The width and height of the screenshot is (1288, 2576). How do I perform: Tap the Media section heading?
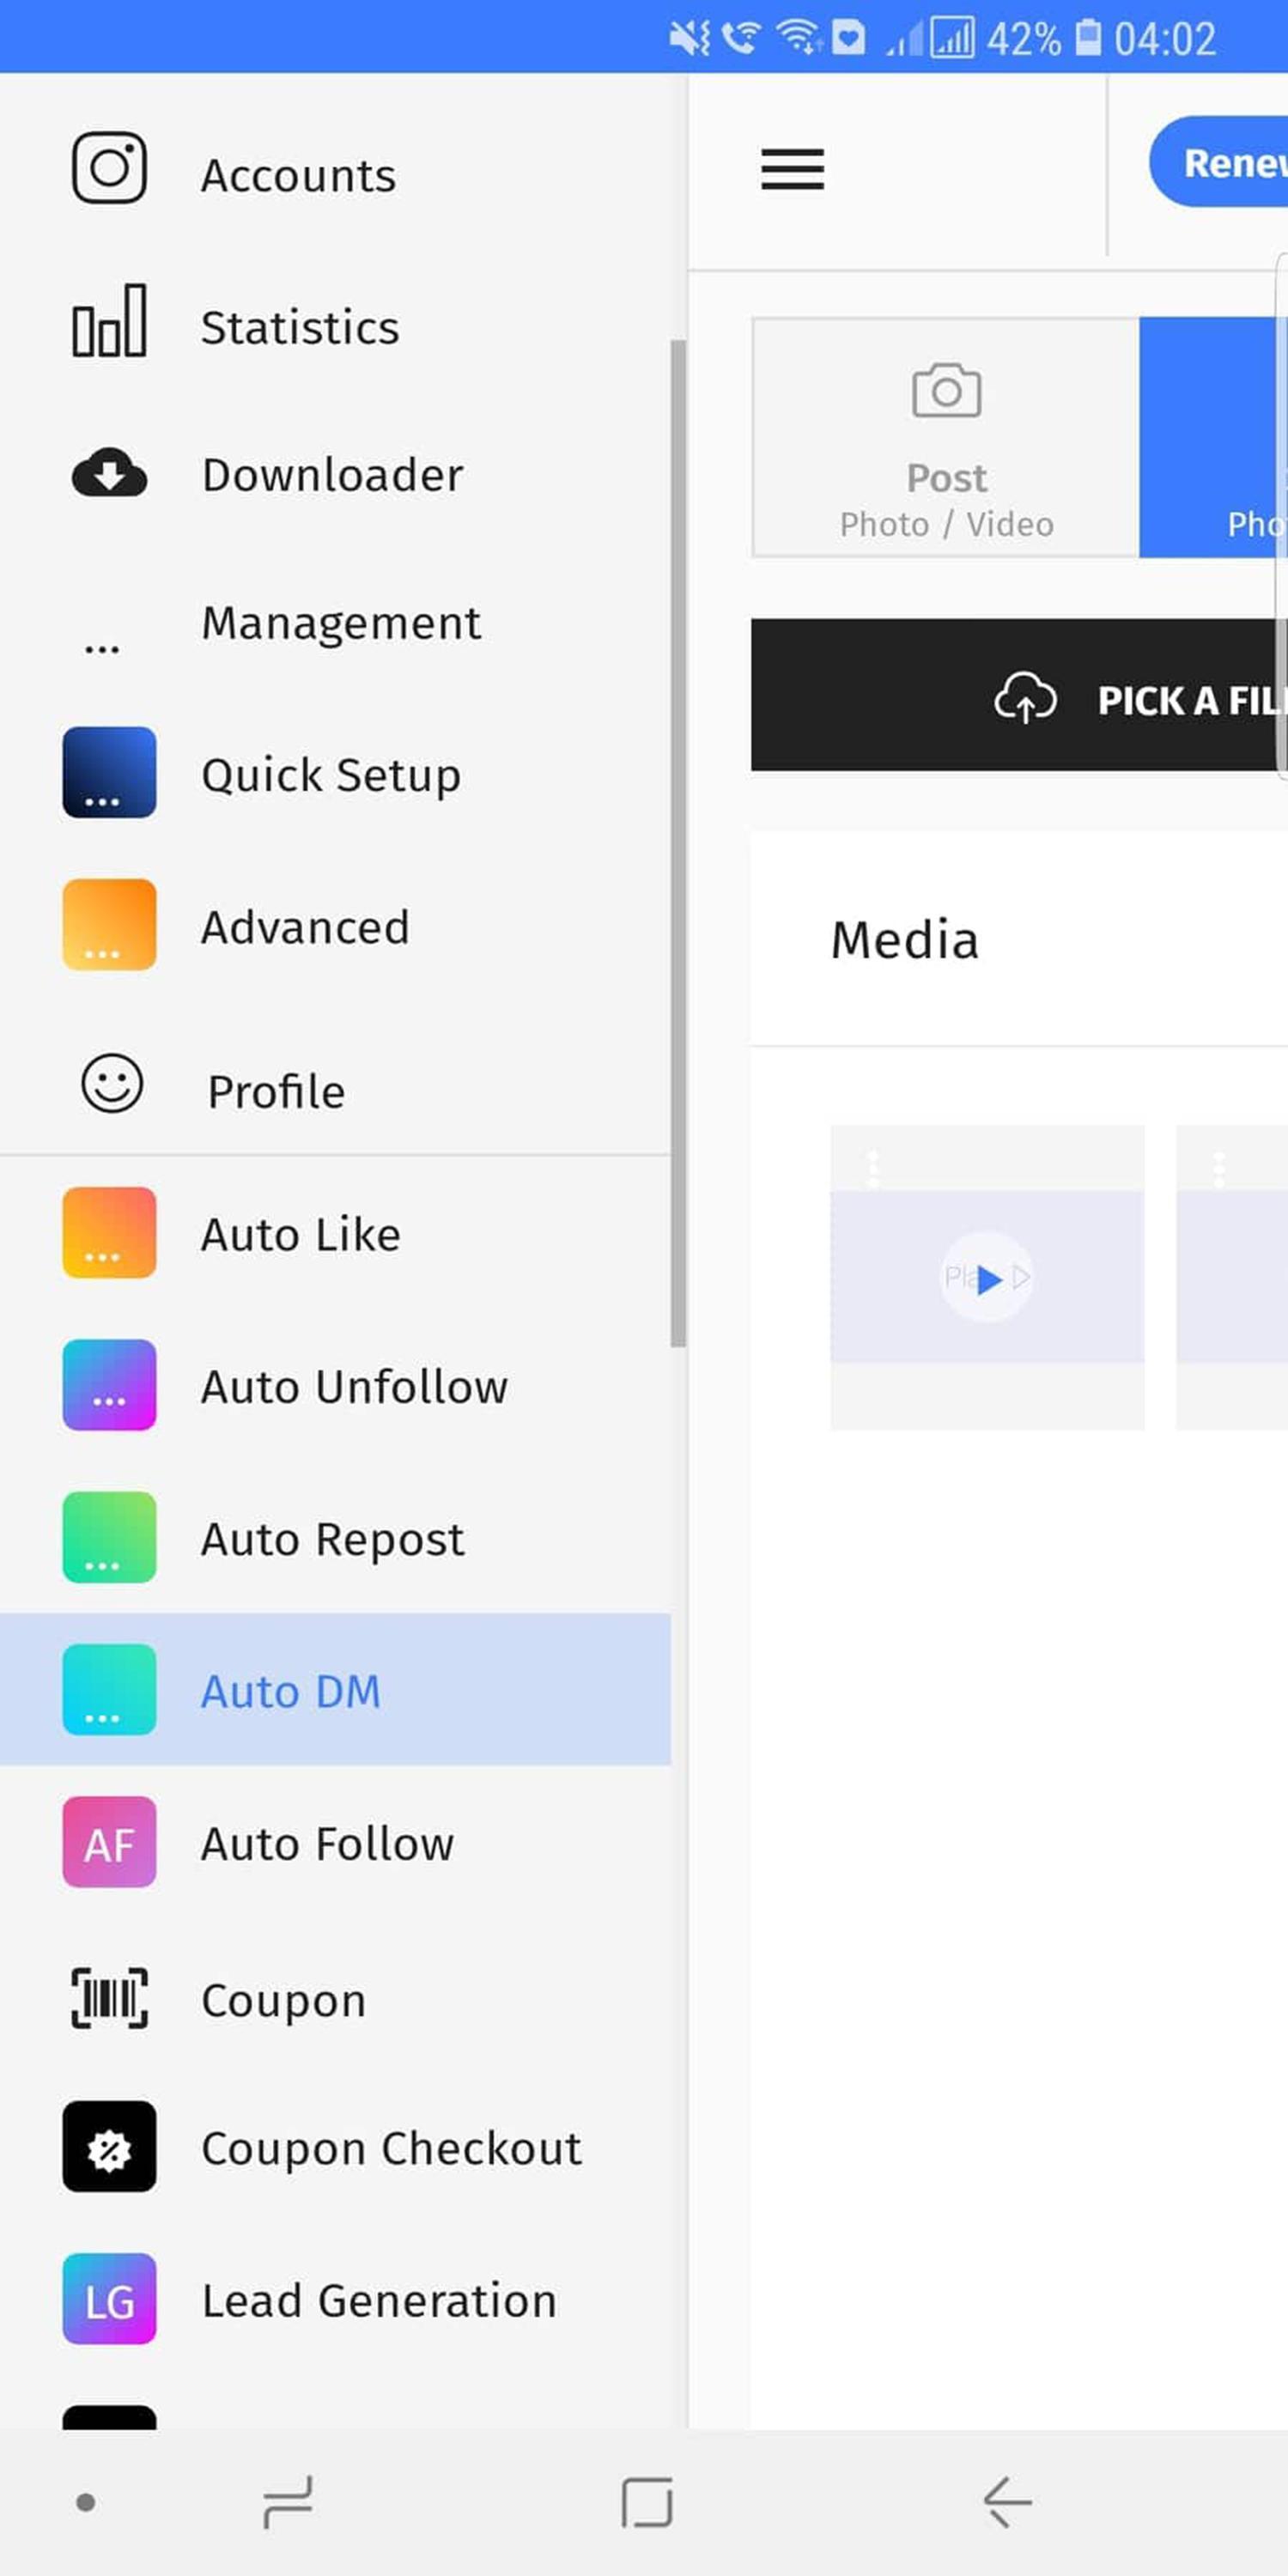(x=904, y=940)
